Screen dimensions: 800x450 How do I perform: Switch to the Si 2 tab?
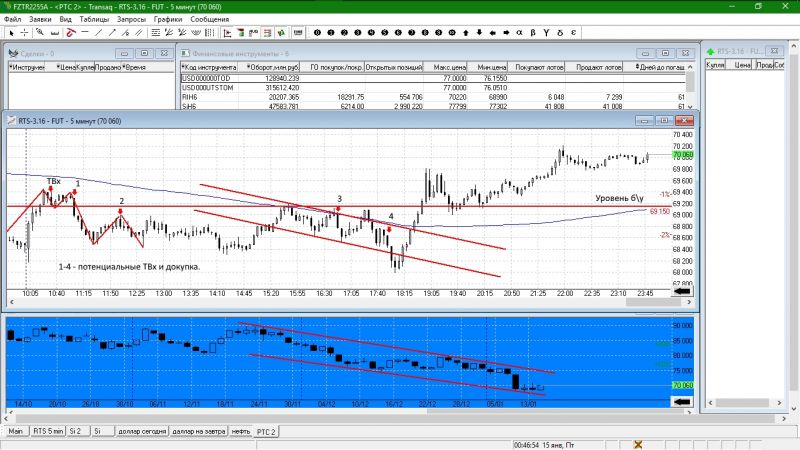point(75,431)
